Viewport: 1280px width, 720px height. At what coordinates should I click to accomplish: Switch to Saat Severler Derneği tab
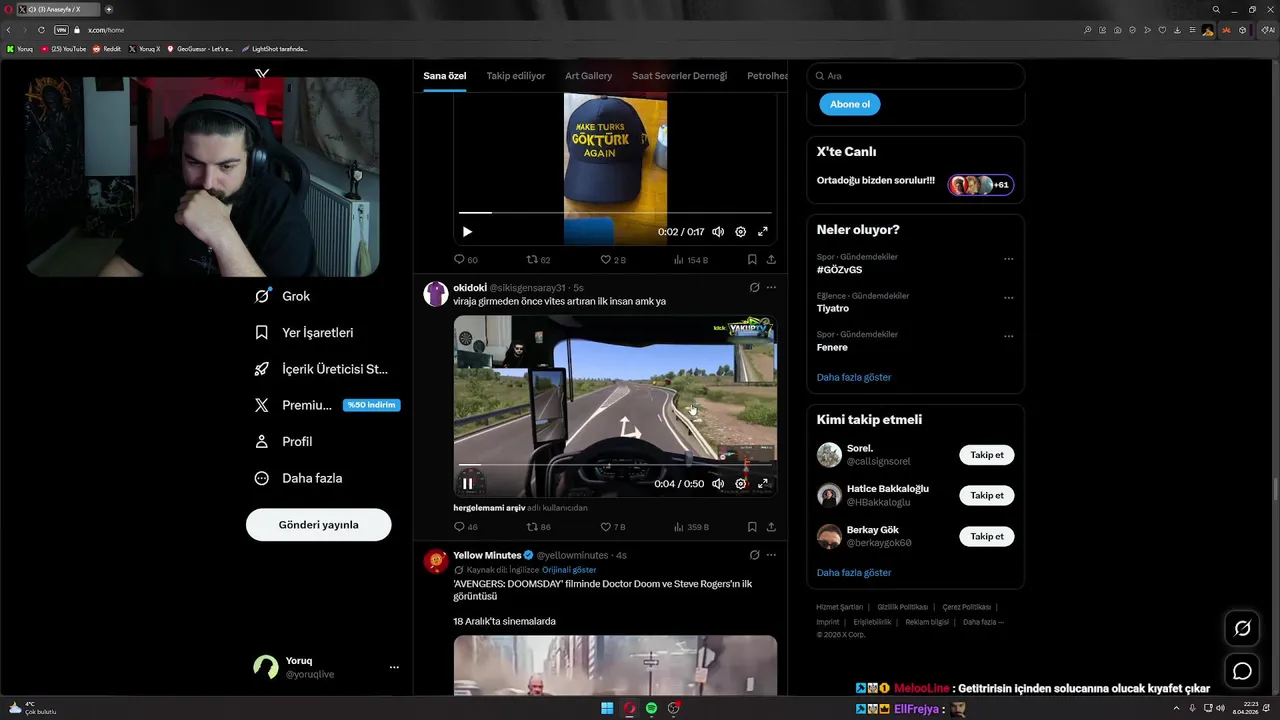[x=679, y=76]
